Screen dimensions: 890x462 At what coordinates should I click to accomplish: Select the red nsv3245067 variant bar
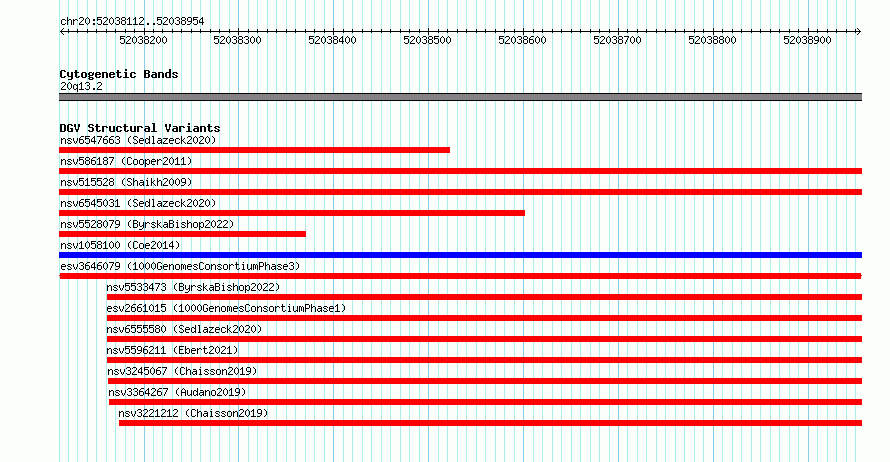pyautogui.click(x=485, y=381)
